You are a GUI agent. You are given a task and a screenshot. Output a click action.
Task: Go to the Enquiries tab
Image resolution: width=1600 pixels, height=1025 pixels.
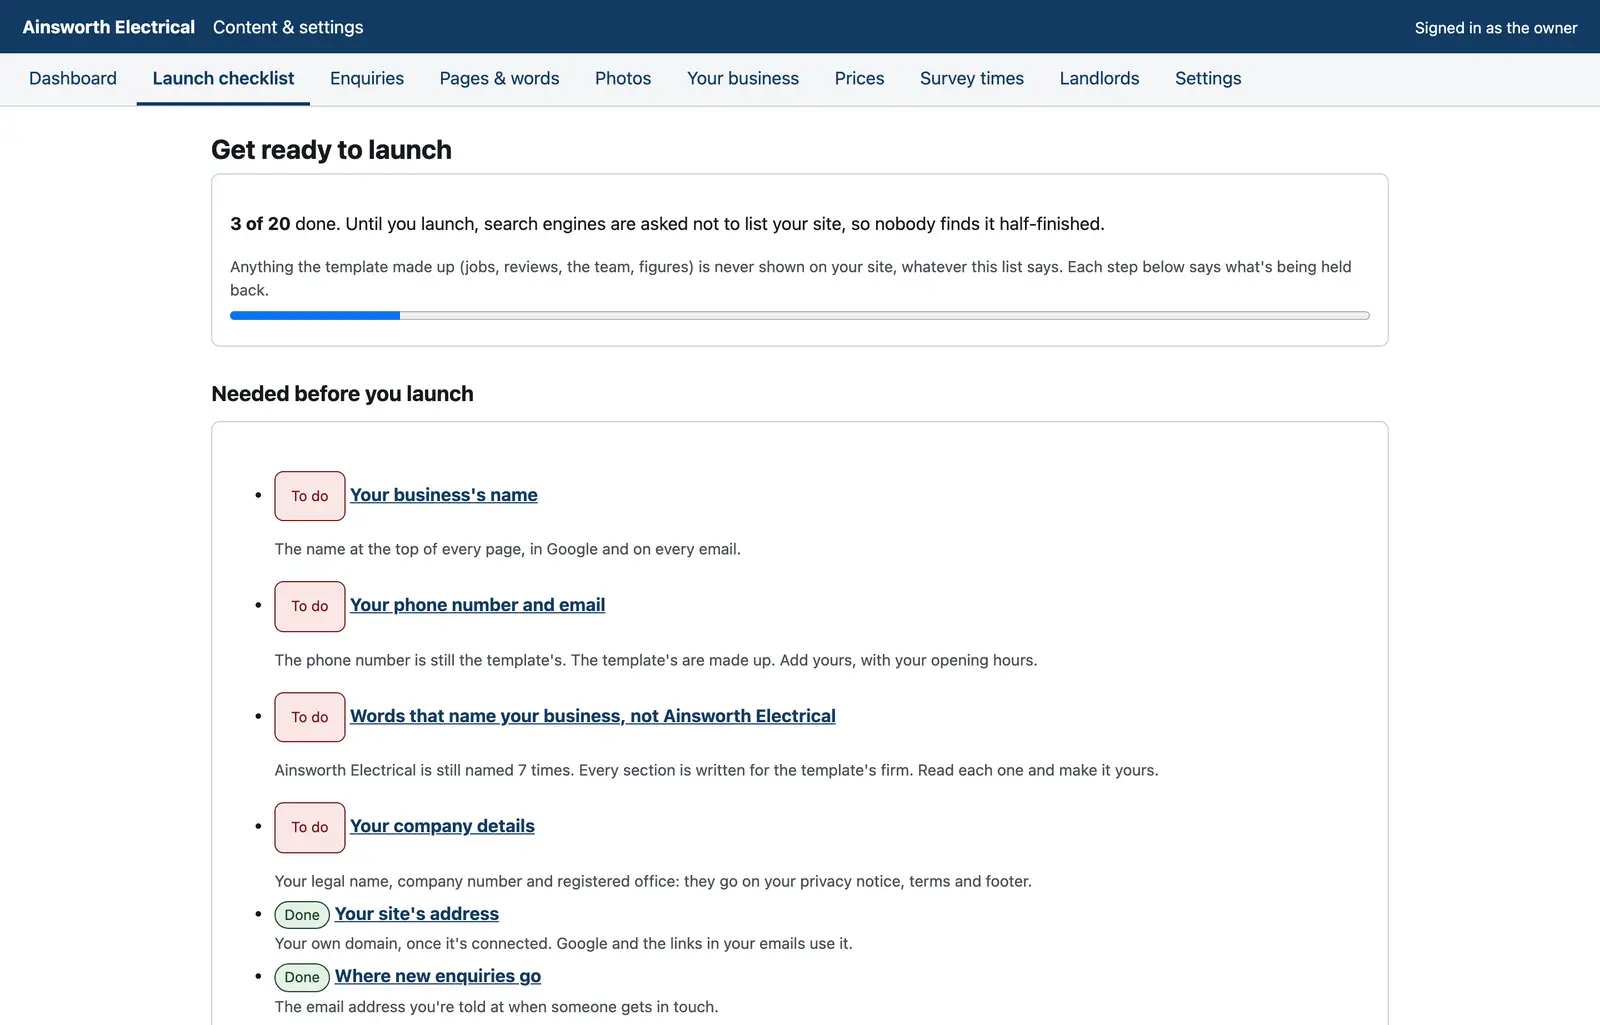(367, 78)
